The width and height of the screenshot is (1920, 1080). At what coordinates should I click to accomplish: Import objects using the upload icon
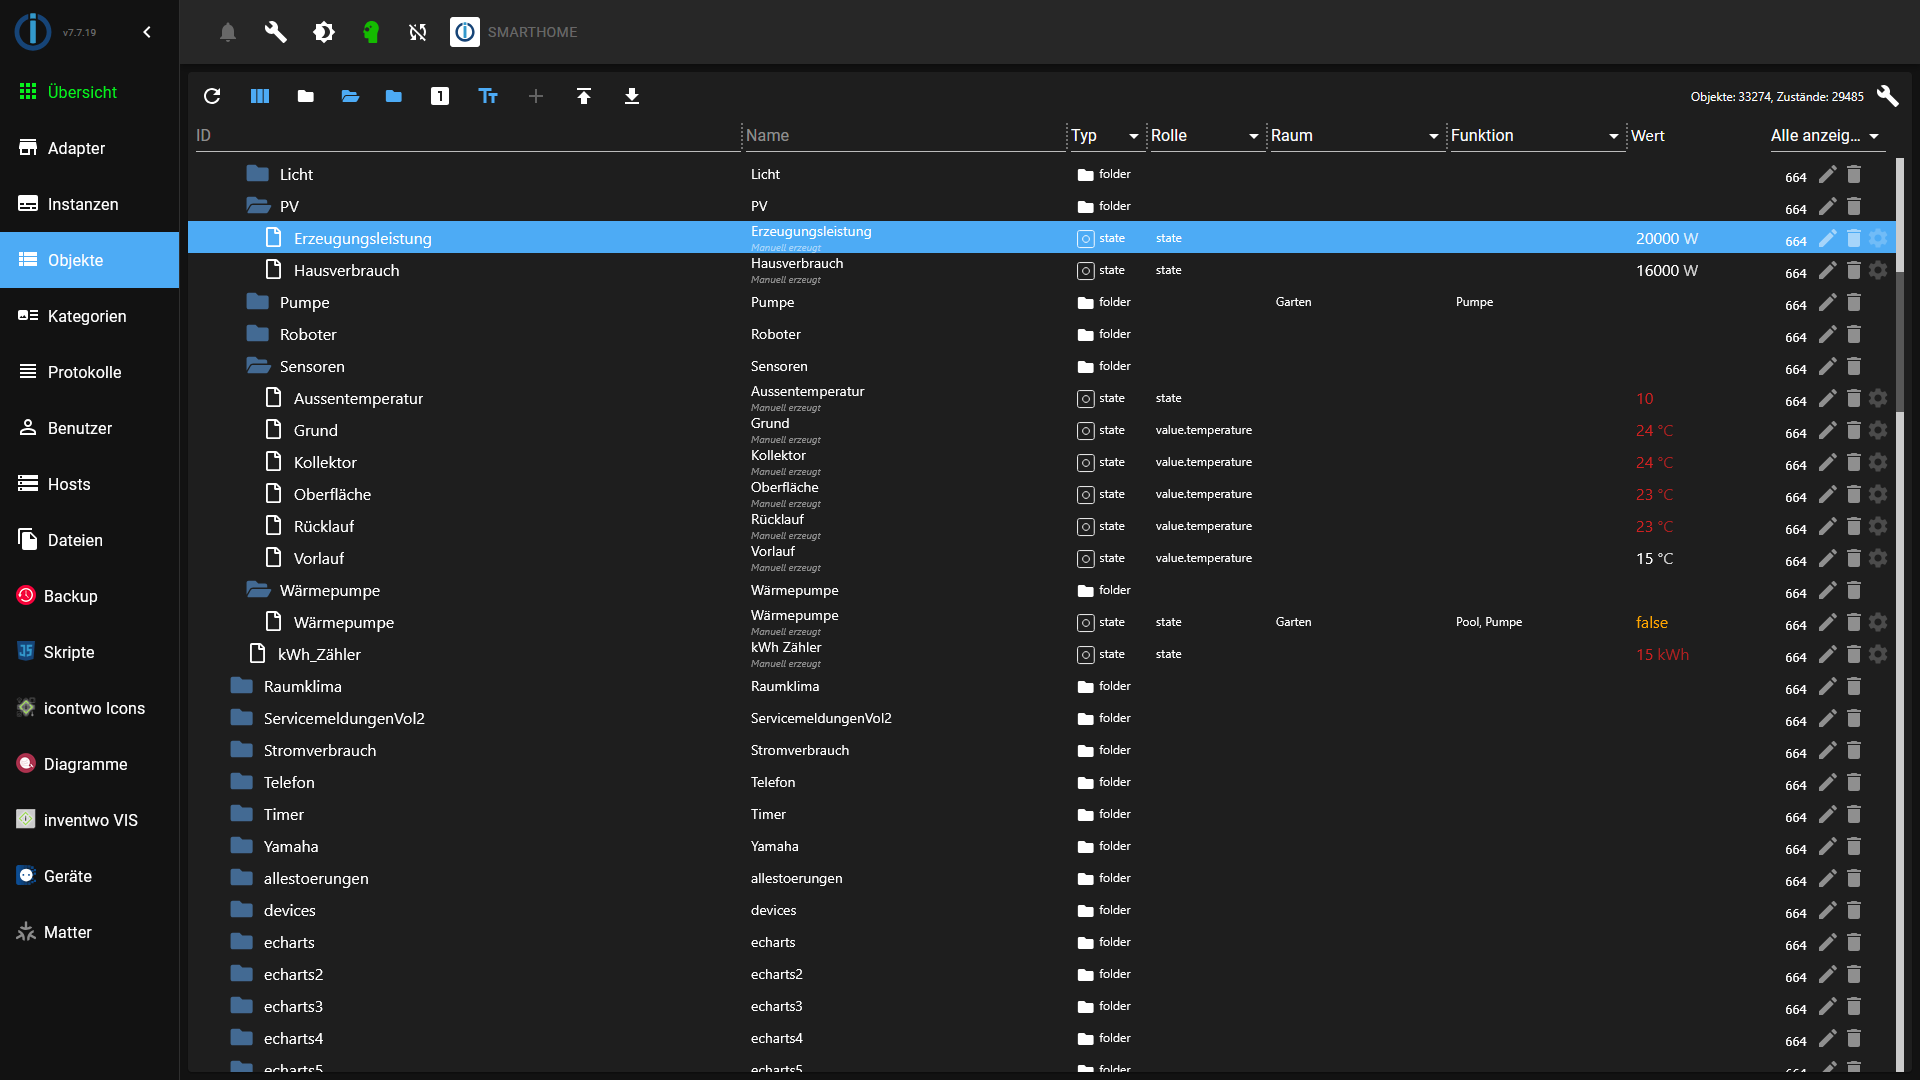tap(584, 96)
